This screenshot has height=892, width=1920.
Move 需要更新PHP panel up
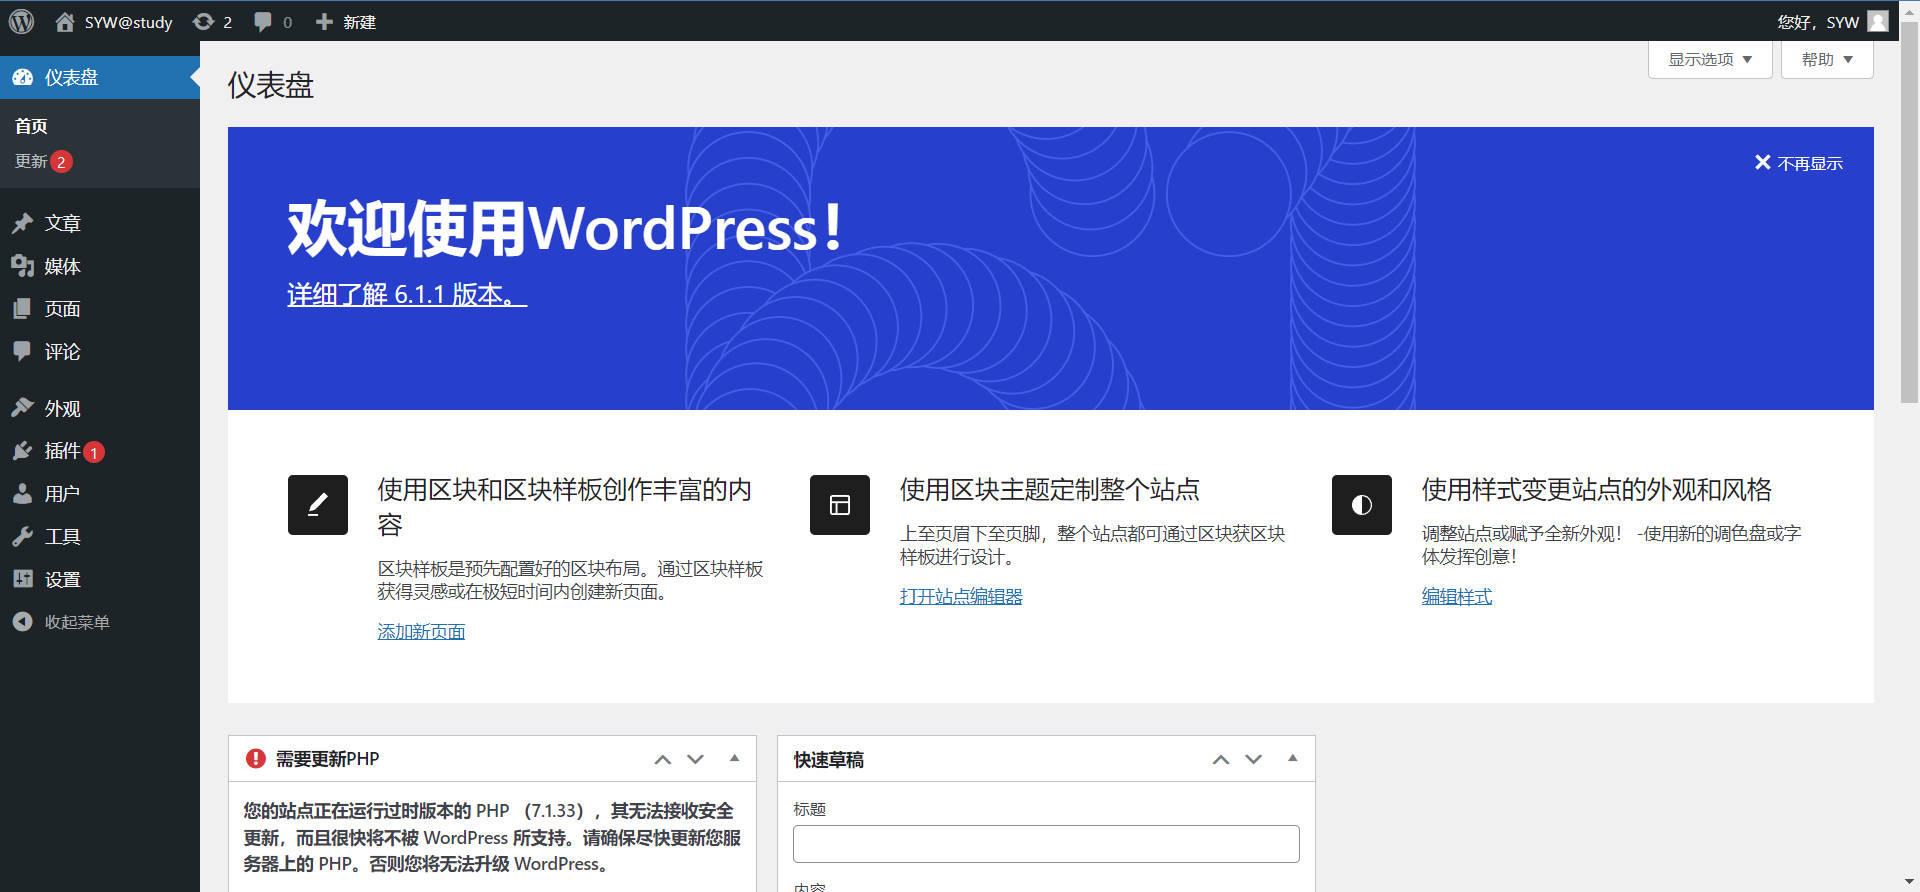tap(662, 759)
